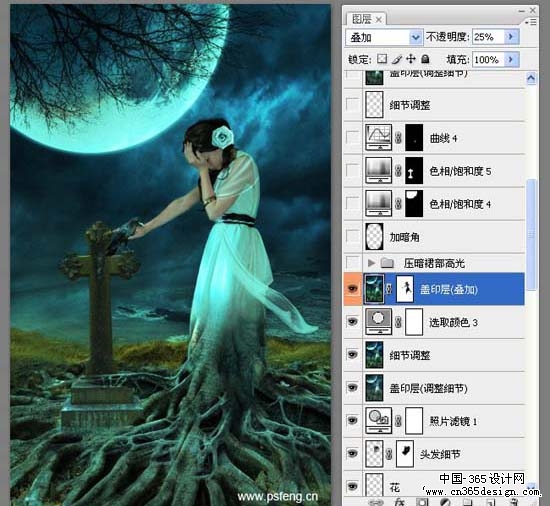The width and height of the screenshot is (550, 506).
Task: Expand the 压暗裙部高光 layer group
Action: pyautogui.click(x=371, y=262)
